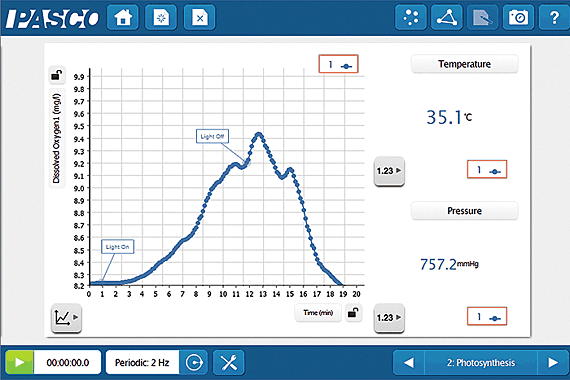Expand the 1.23 digits menu beside Pressure
570x380 pixels.
[x=389, y=317]
